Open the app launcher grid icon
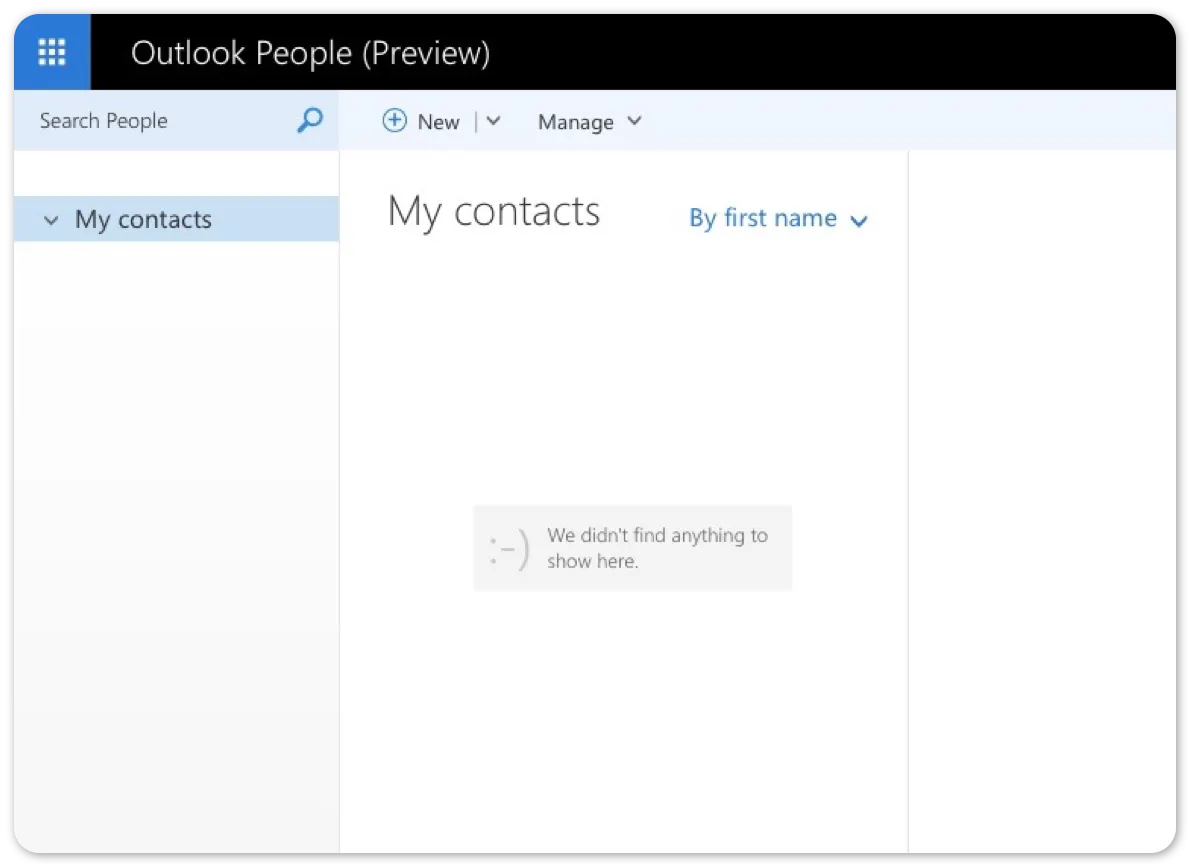Viewport: 1190px width, 868px height. coord(51,51)
